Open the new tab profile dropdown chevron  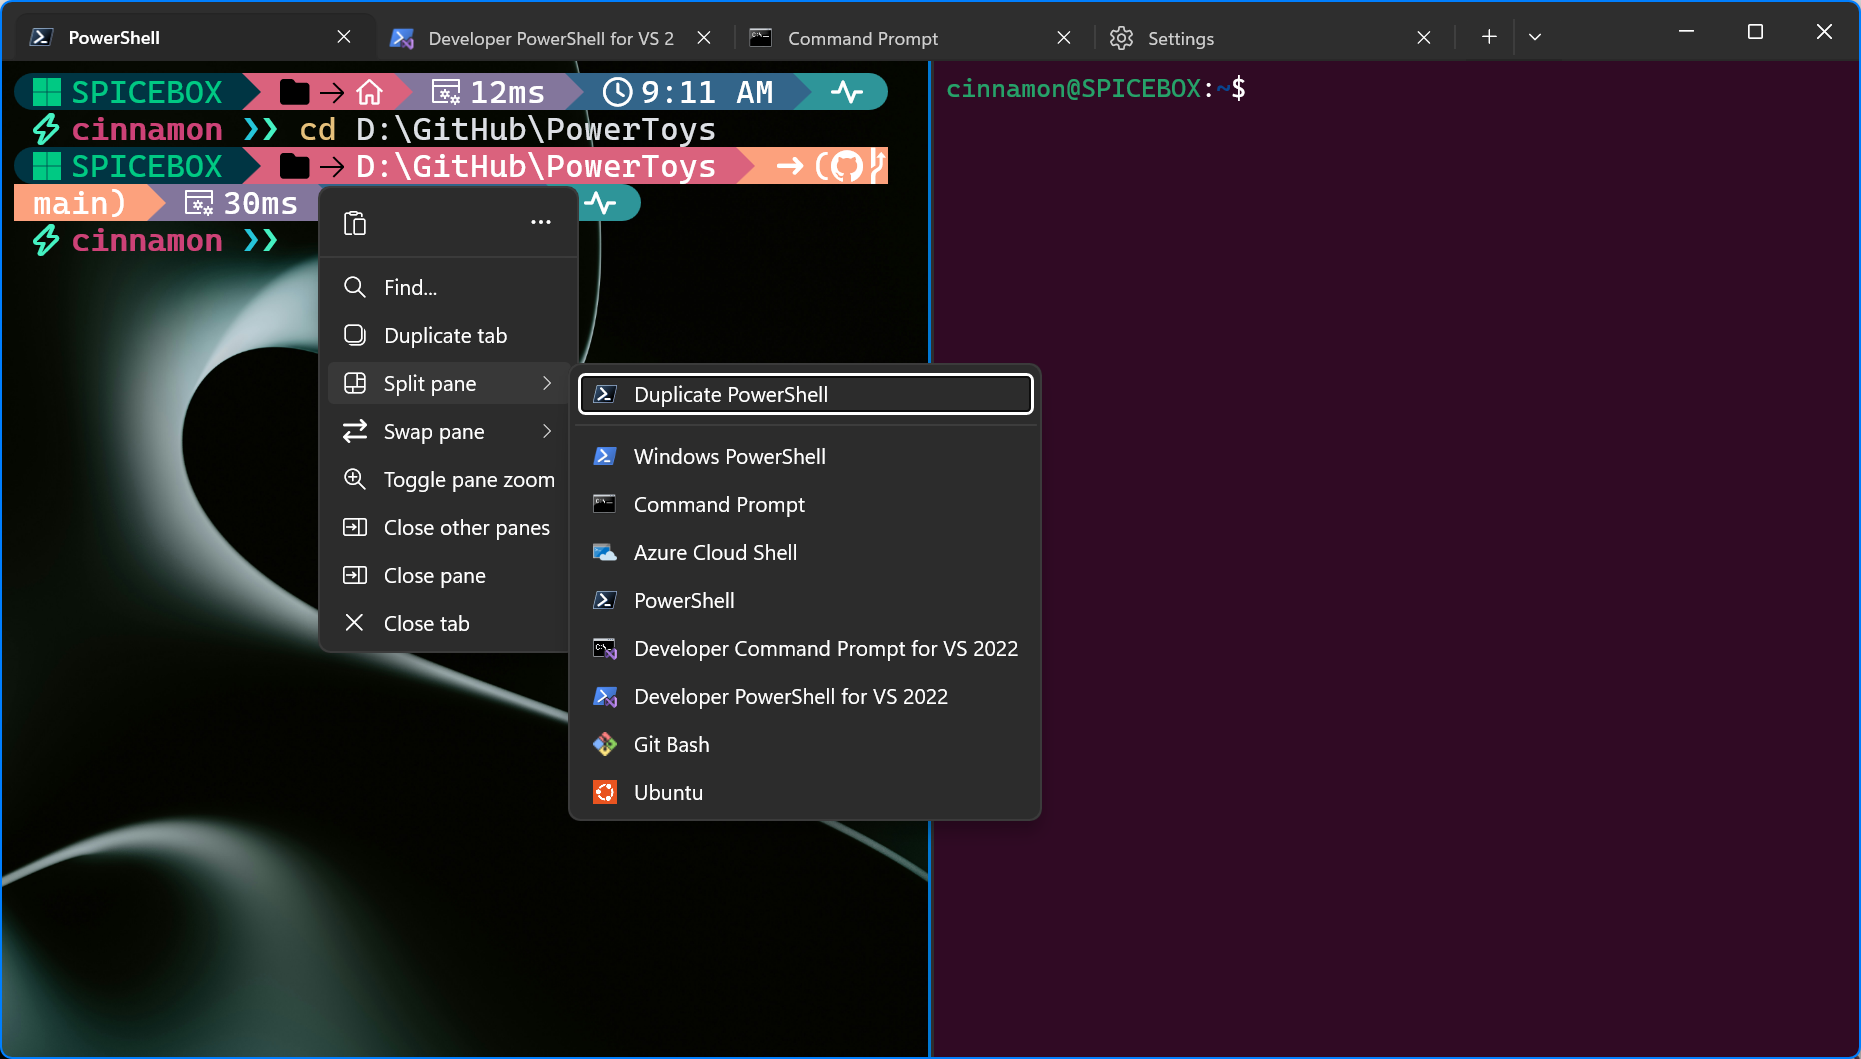[x=1535, y=37]
